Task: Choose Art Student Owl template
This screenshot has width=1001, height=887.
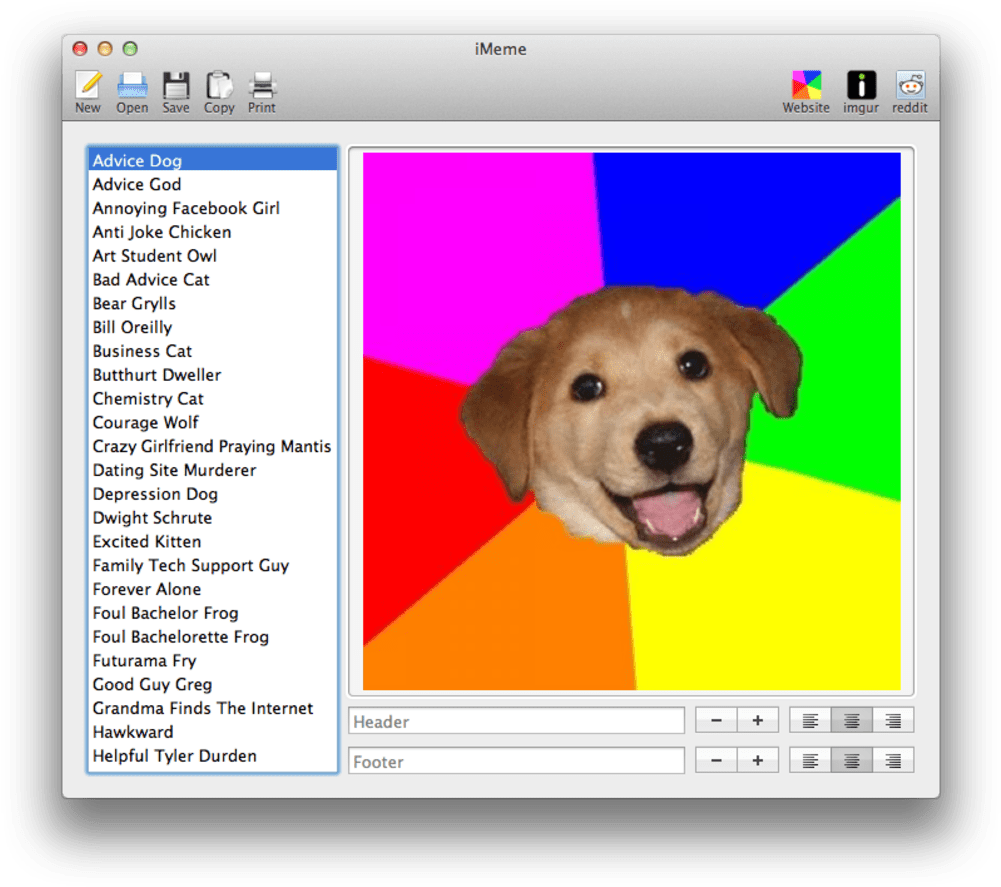Action: click(x=213, y=255)
